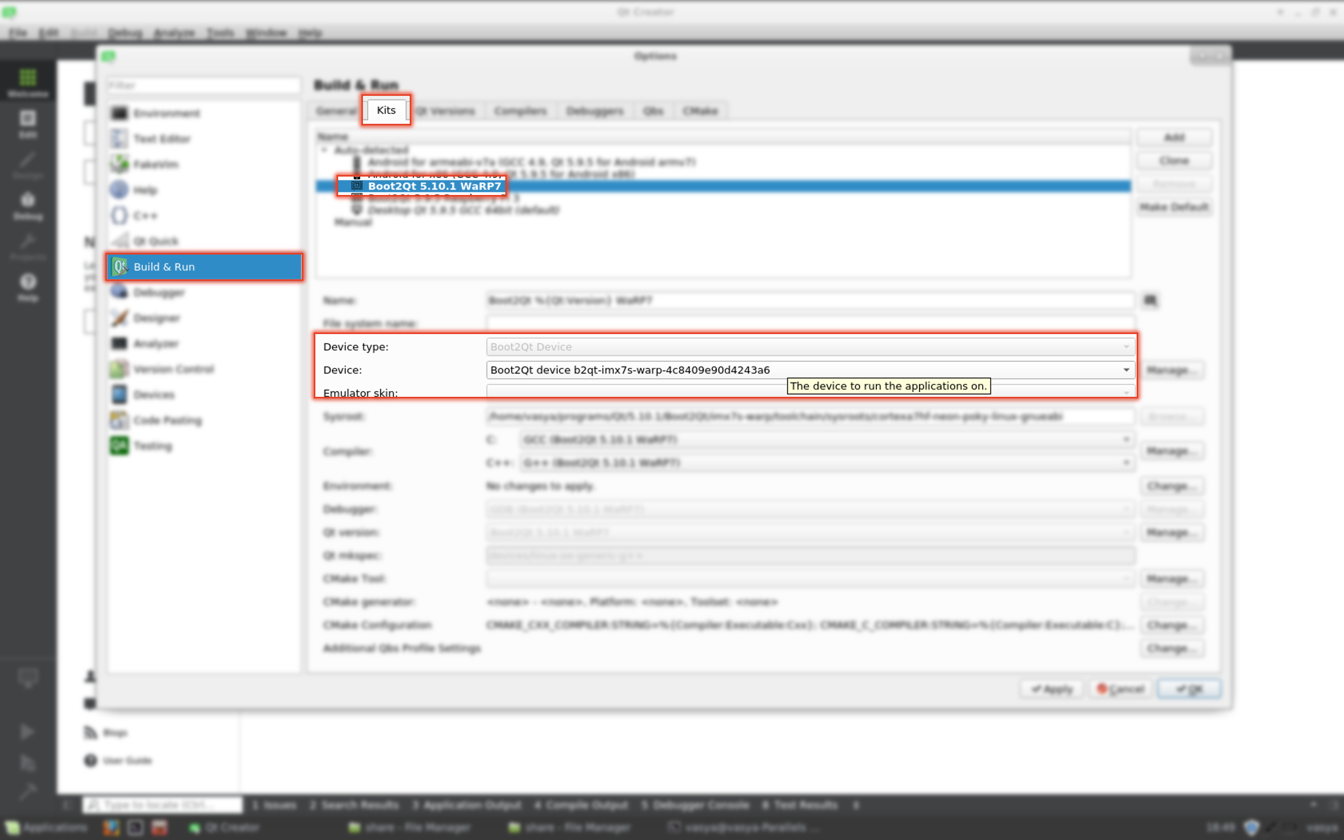Click the kit Name input field
Viewport: 1344px width, 840px height.
[x=810, y=300]
